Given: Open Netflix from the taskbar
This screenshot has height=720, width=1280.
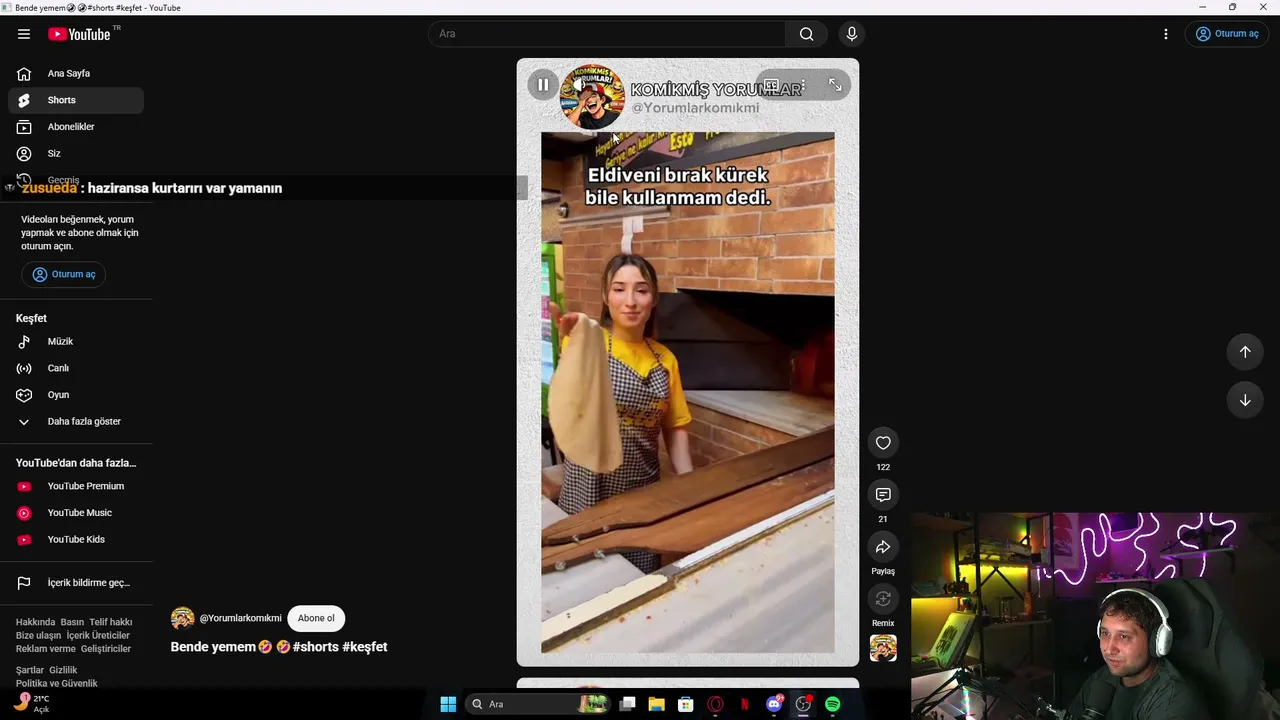Looking at the screenshot, I should pos(744,704).
